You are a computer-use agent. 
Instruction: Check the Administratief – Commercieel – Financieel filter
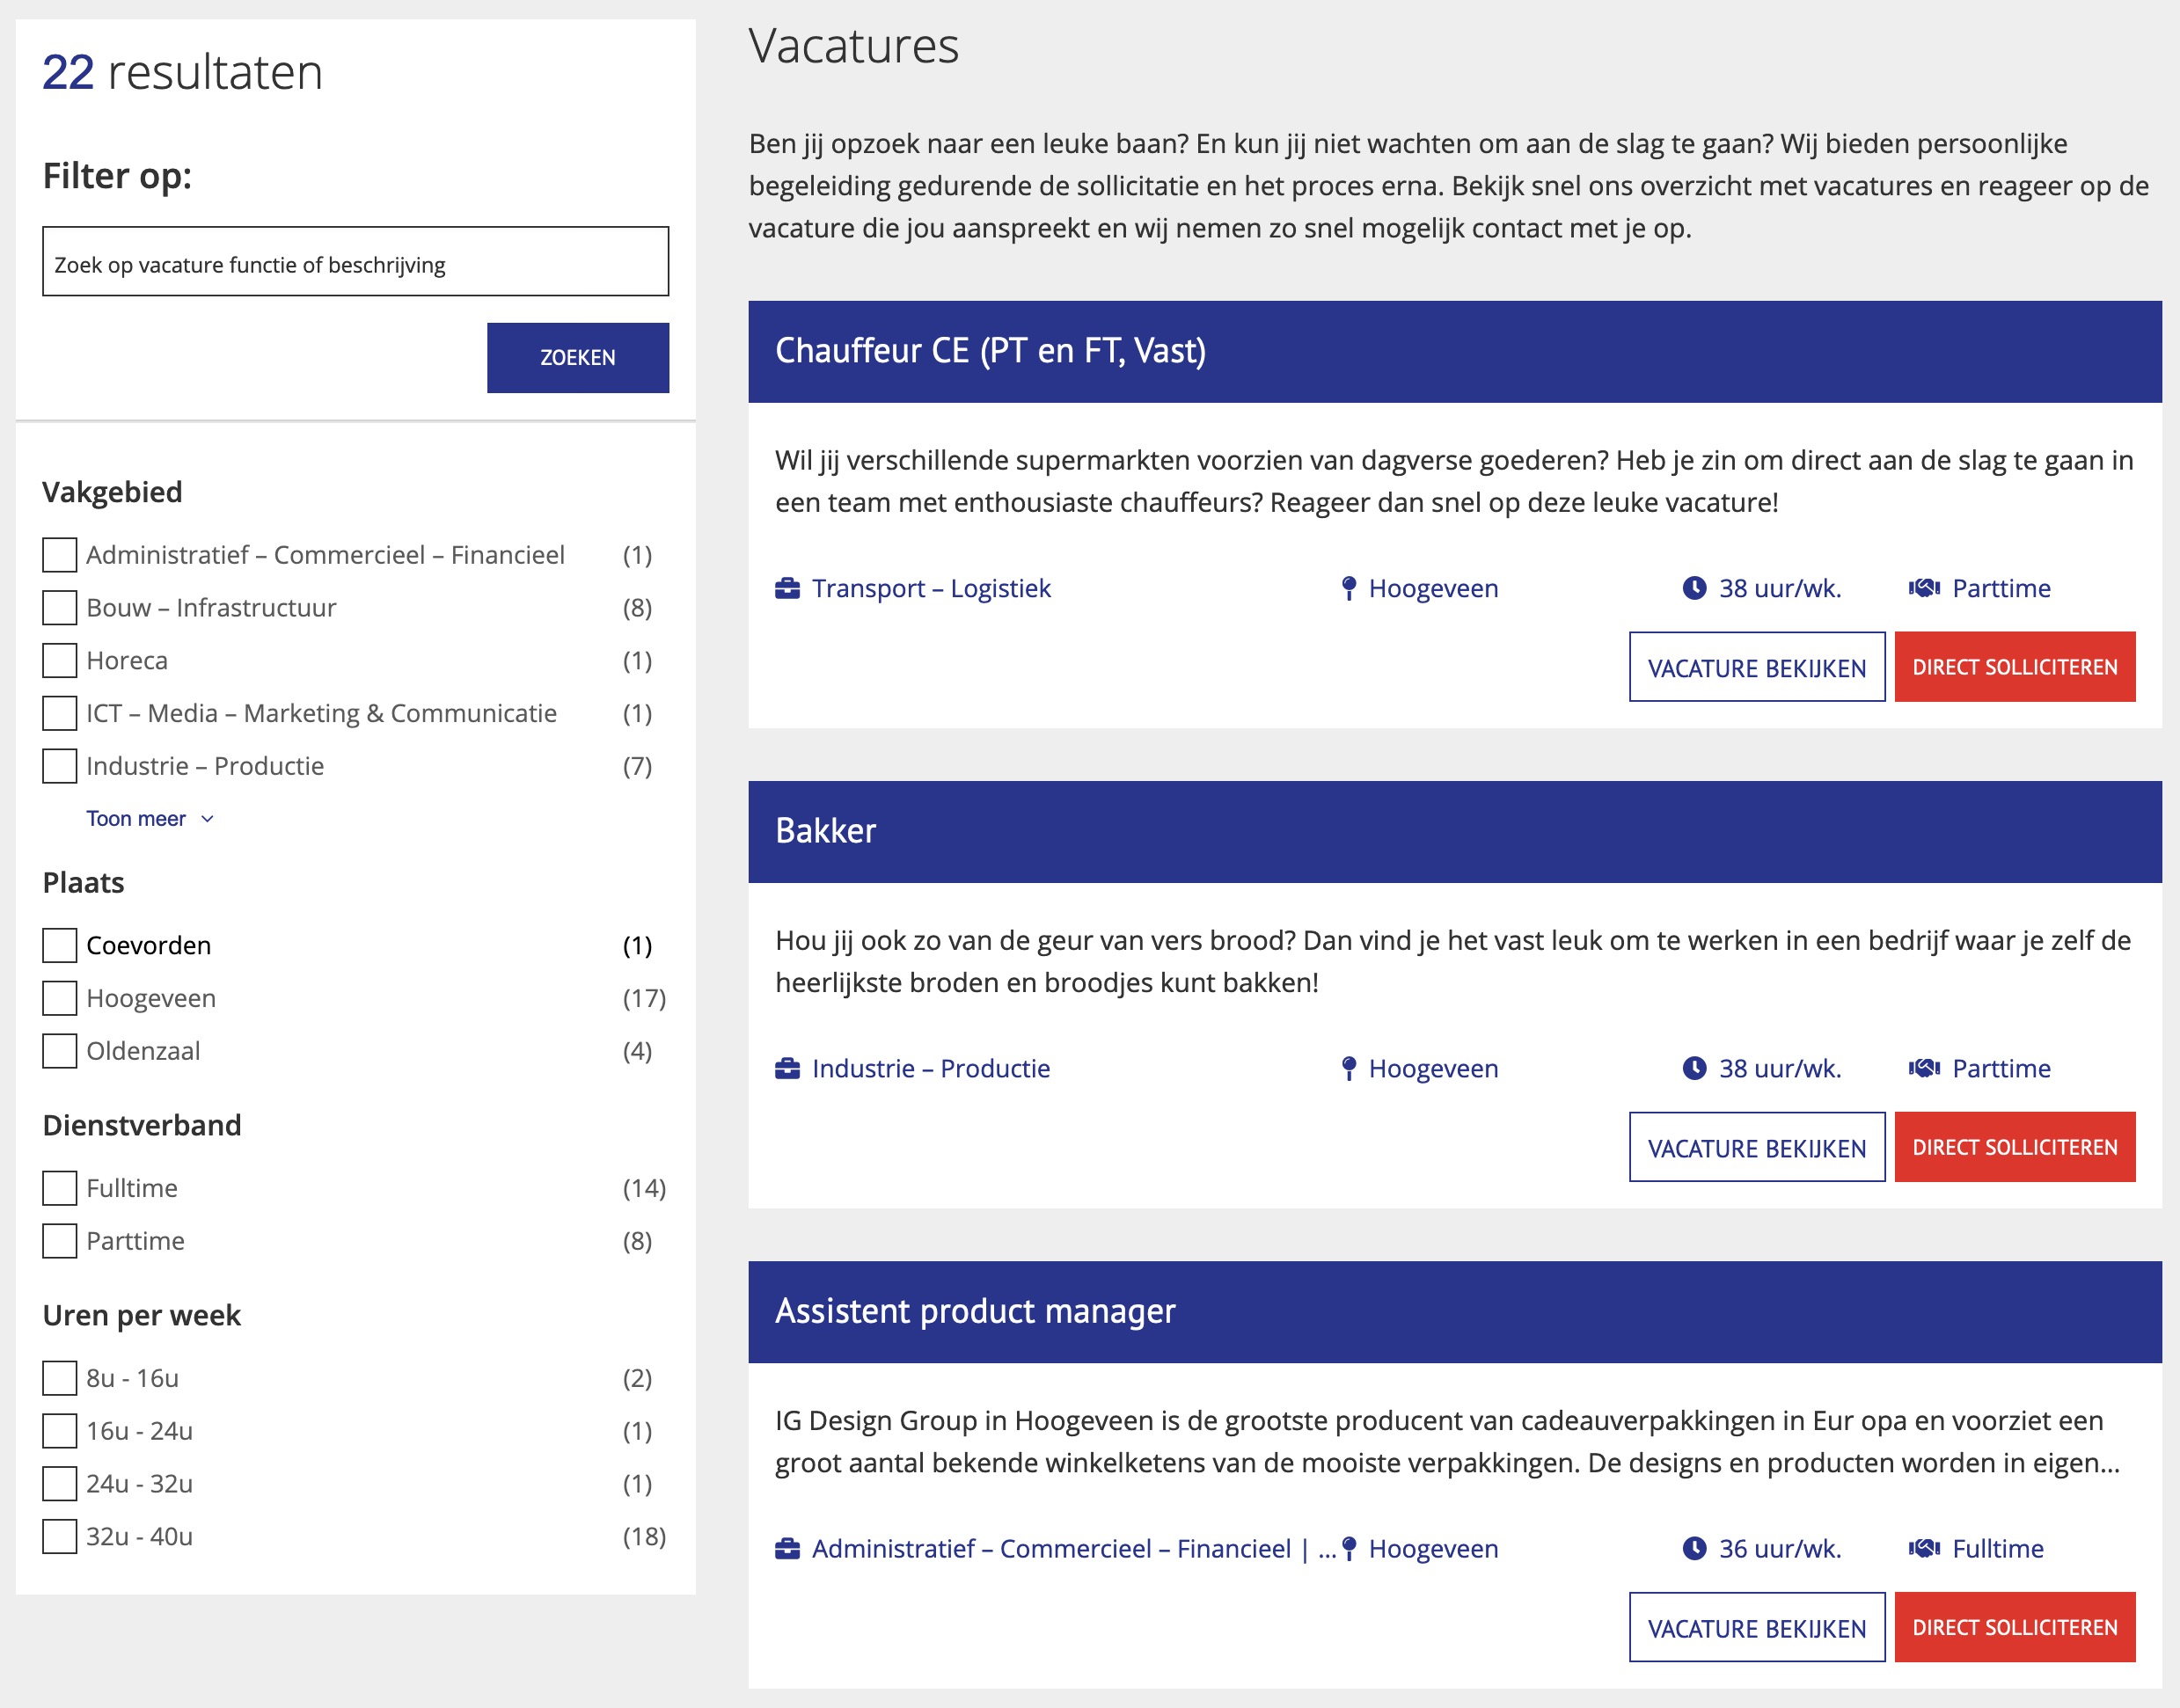(60, 555)
